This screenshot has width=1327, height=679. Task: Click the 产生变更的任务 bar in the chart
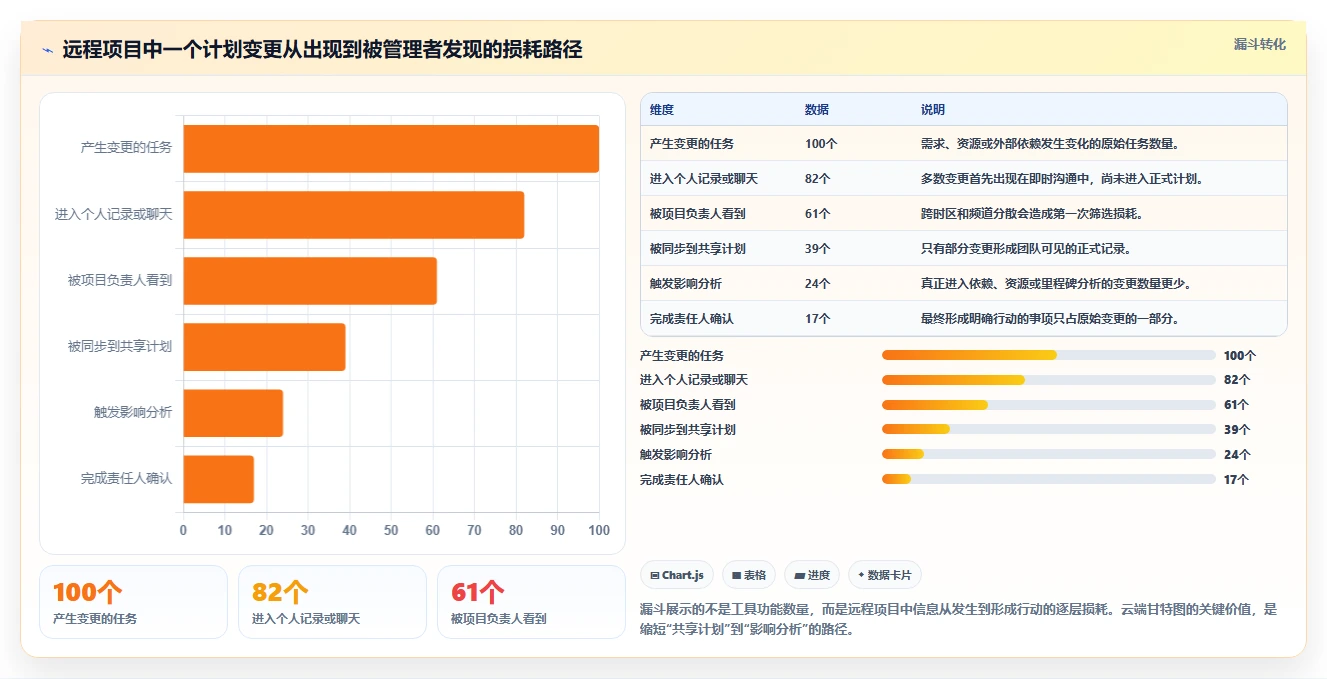391,148
